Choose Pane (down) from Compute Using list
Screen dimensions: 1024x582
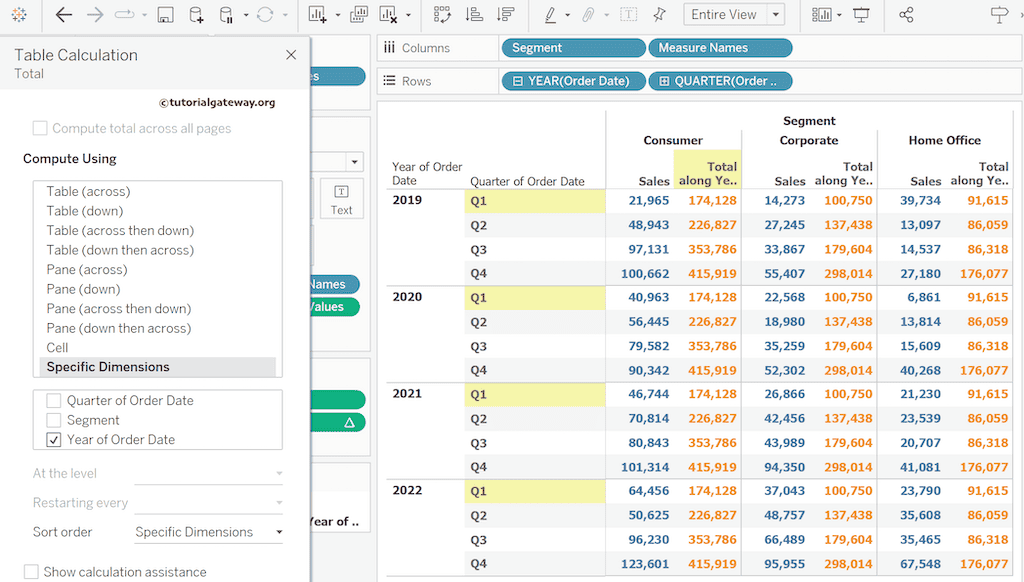point(84,289)
